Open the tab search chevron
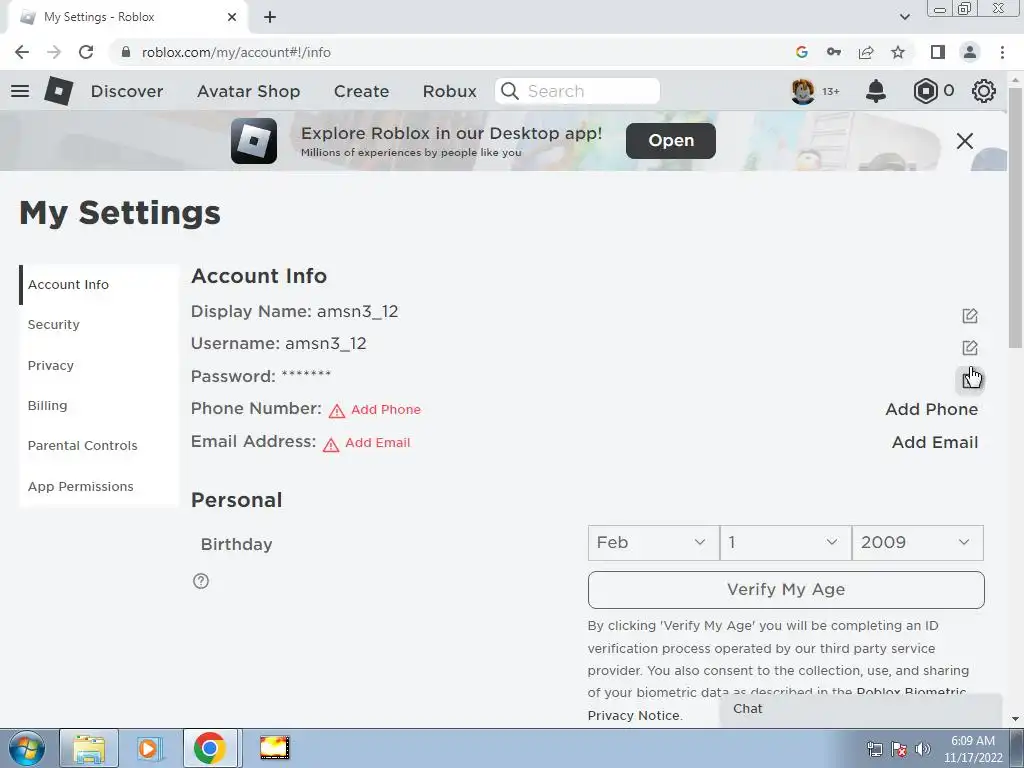The height and width of the screenshot is (768, 1024). click(904, 17)
